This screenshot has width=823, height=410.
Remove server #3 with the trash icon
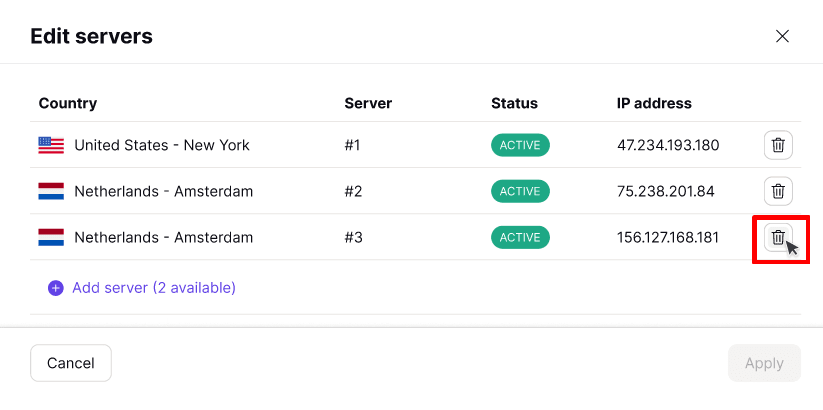pos(778,238)
